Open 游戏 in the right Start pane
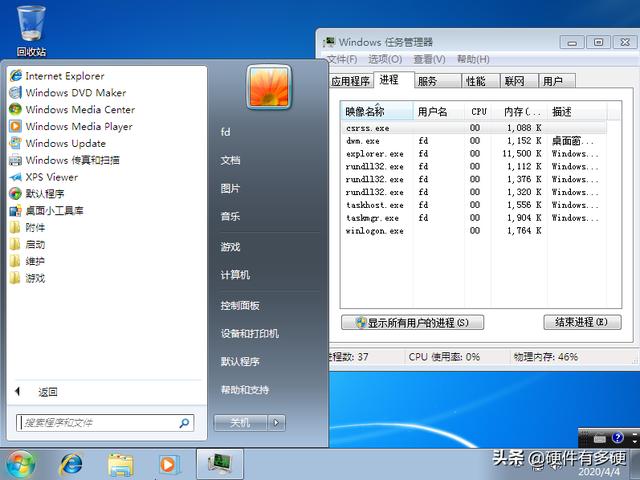Image resolution: width=640 pixels, height=480 pixels. (x=230, y=247)
